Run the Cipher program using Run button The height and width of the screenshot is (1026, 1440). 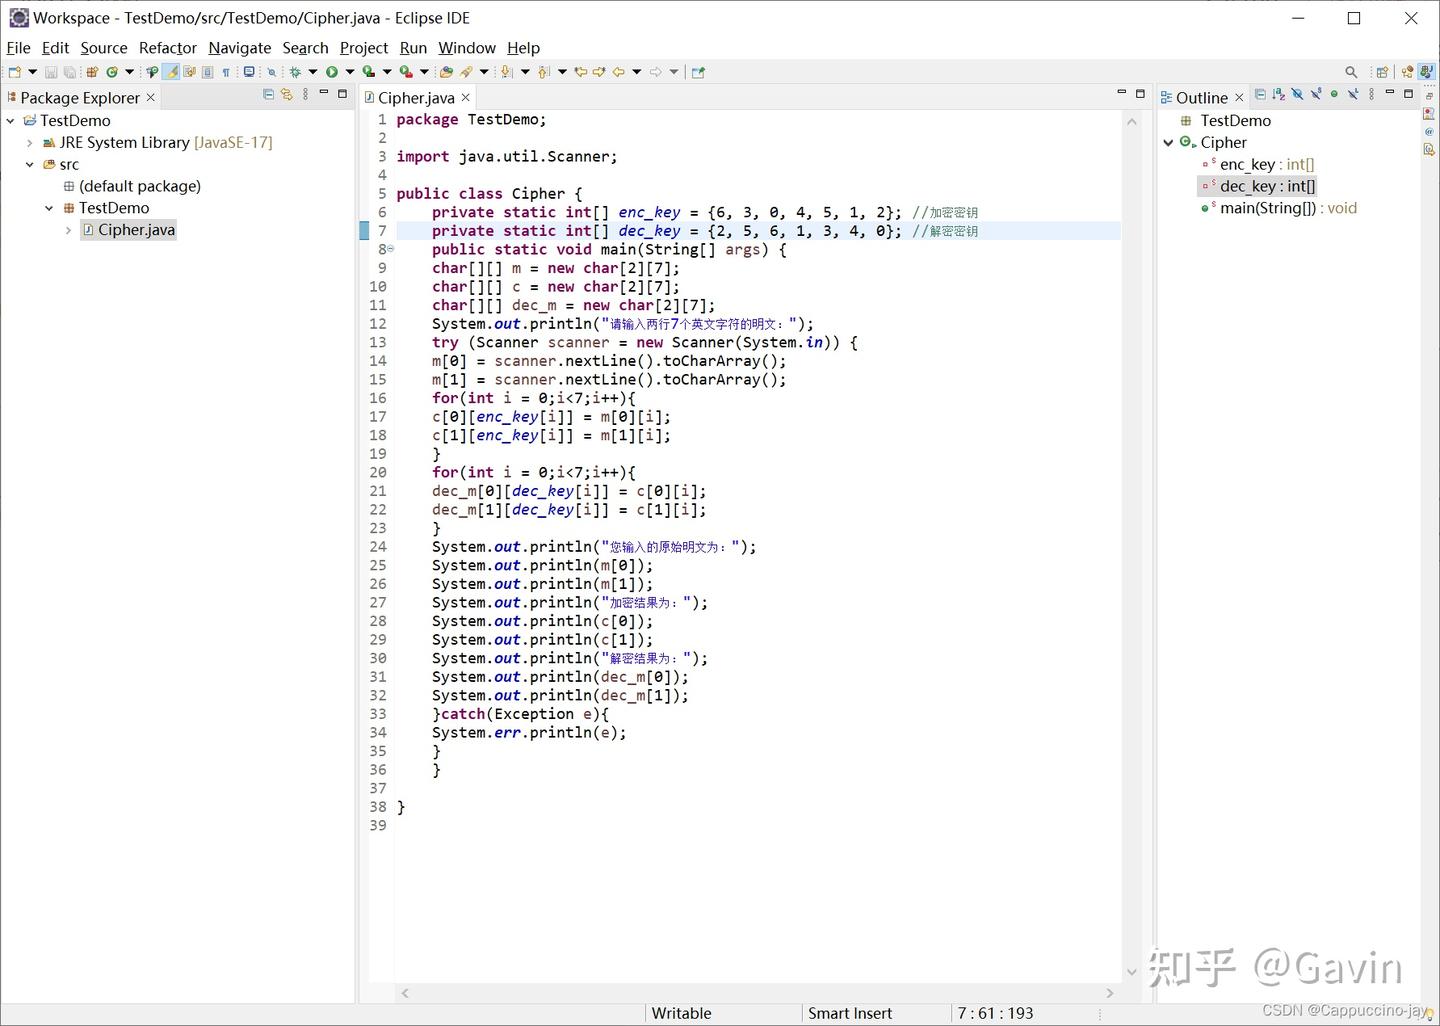pyautogui.click(x=331, y=71)
